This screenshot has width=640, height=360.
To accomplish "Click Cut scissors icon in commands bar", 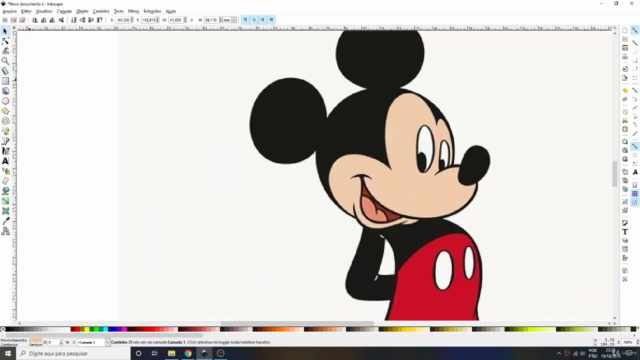I will (x=625, y=120).
